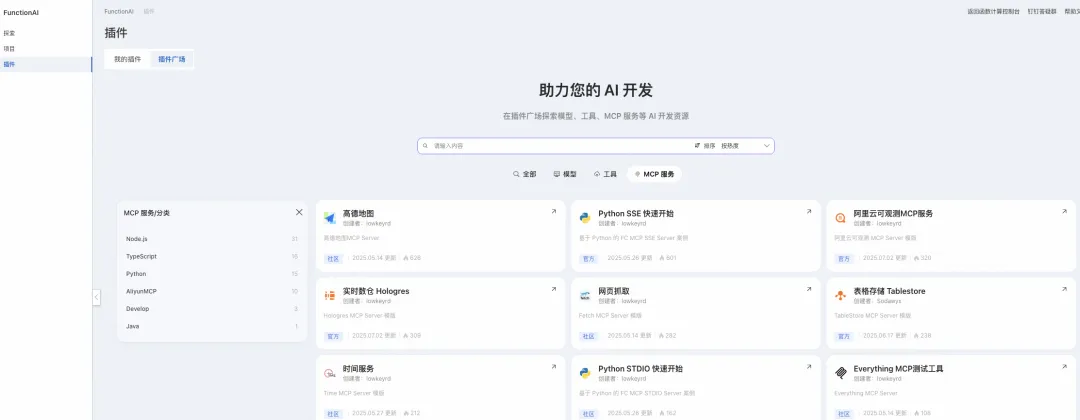This screenshot has height=420, width=1080.
Task: Click the Python SSE 快速开始 Python logo
Action: pyautogui.click(x=585, y=218)
